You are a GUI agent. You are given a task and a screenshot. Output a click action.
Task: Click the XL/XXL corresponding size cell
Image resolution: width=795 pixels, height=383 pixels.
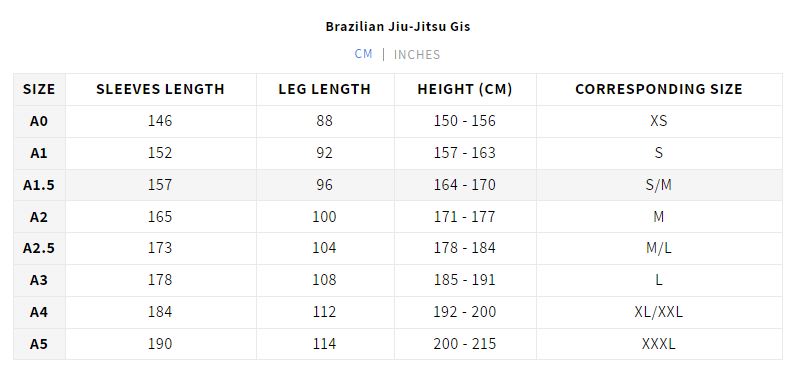coord(659,312)
